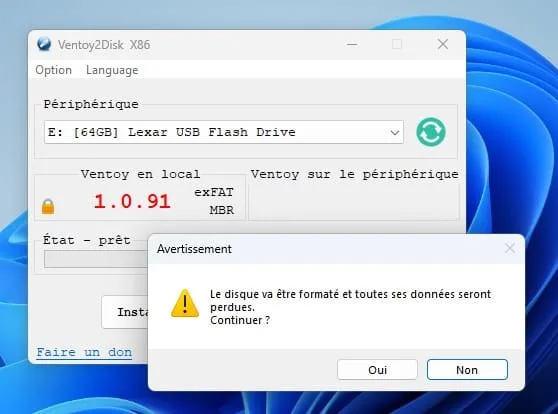Click the Avertissement dialog title
The height and width of the screenshot is (414, 558).
194,249
